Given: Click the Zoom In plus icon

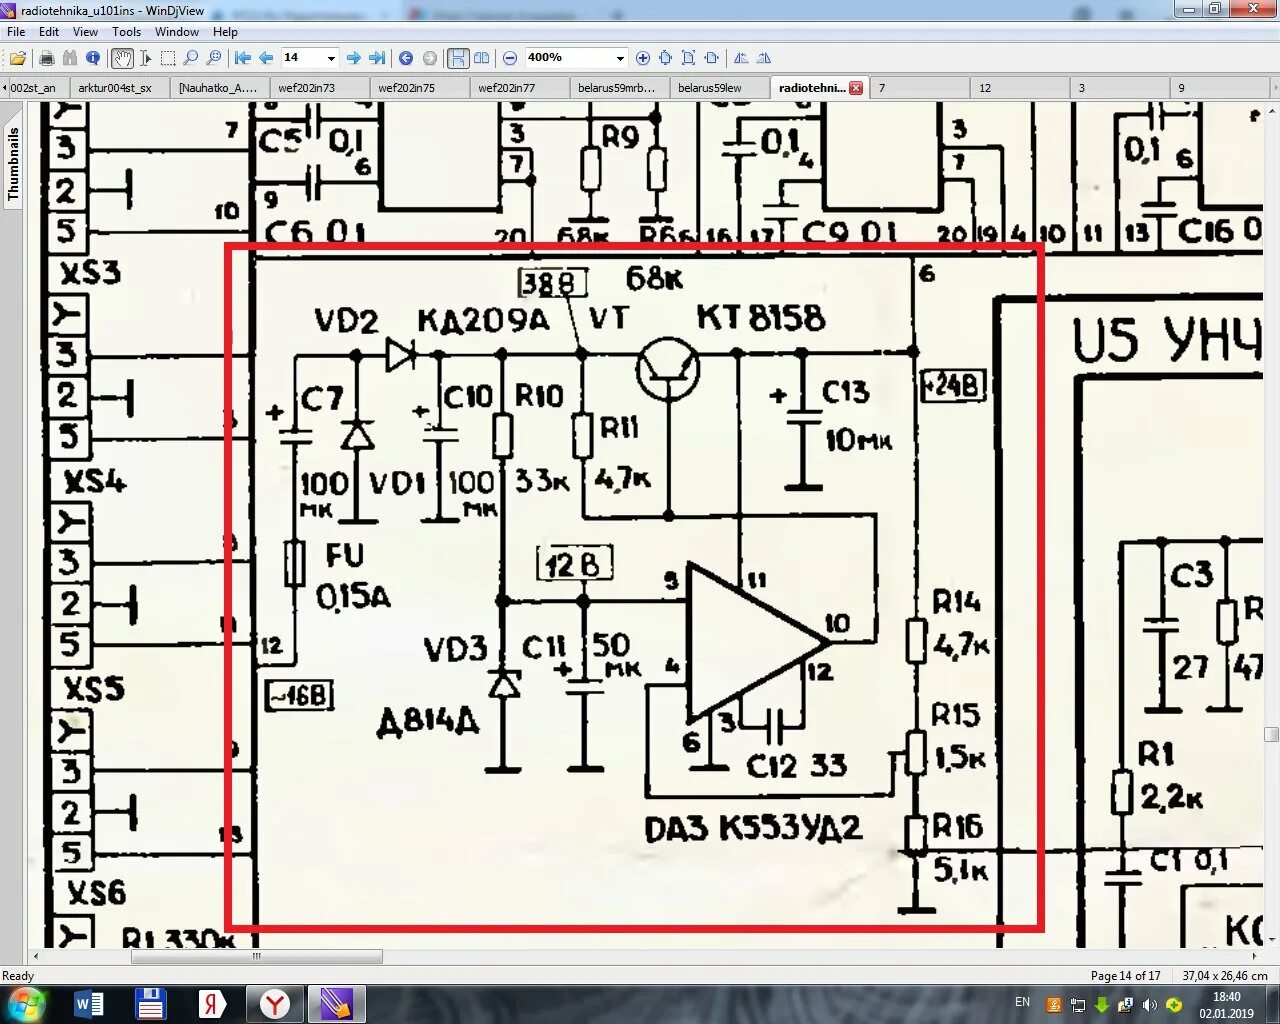Looking at the screenshot, I should coord(643,58).
